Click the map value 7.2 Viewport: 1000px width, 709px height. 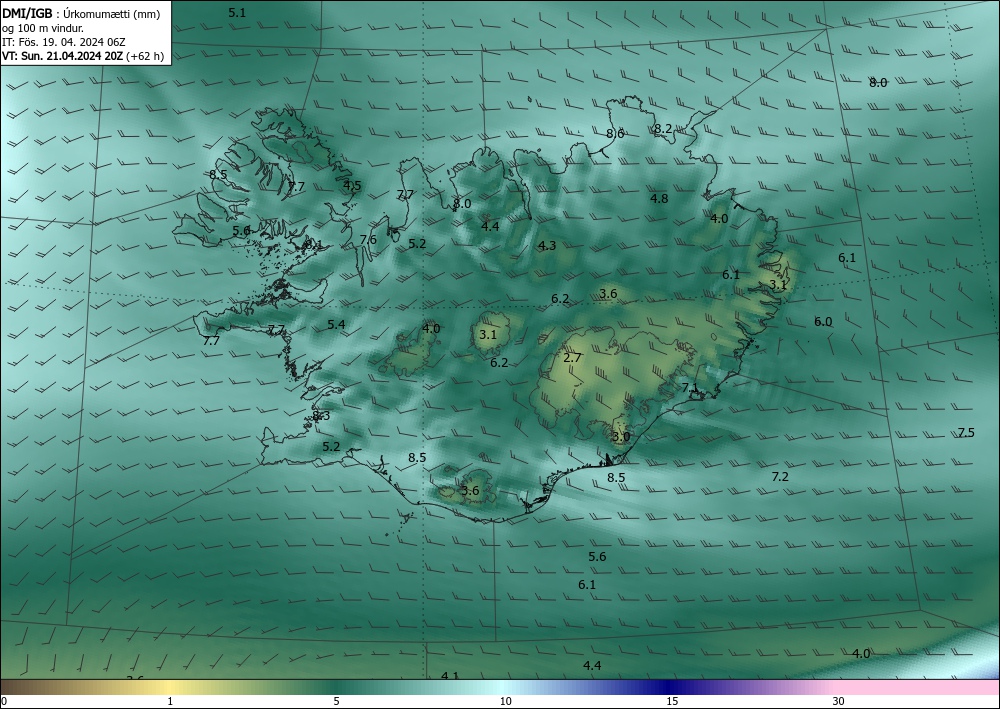tap(780, 477)
